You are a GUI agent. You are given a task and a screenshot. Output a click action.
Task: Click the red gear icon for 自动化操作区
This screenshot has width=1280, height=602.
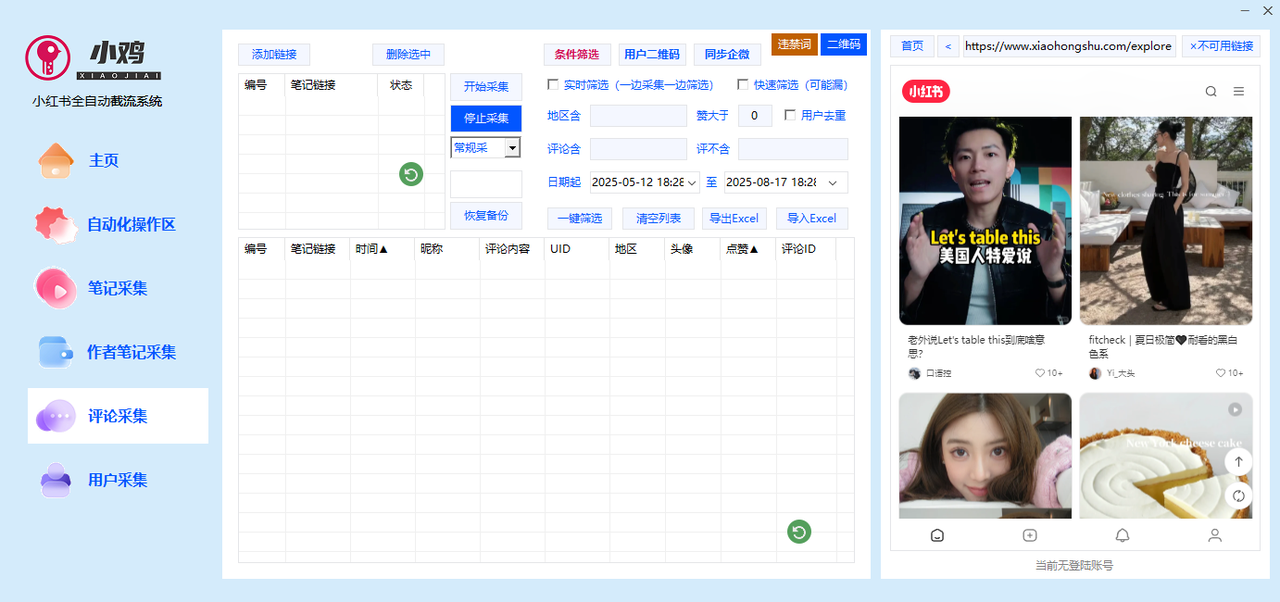pyautogui.click(x=56, y=224)
